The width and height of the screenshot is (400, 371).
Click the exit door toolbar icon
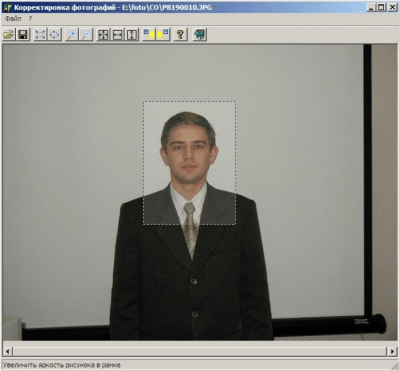[x=200, y=34]
